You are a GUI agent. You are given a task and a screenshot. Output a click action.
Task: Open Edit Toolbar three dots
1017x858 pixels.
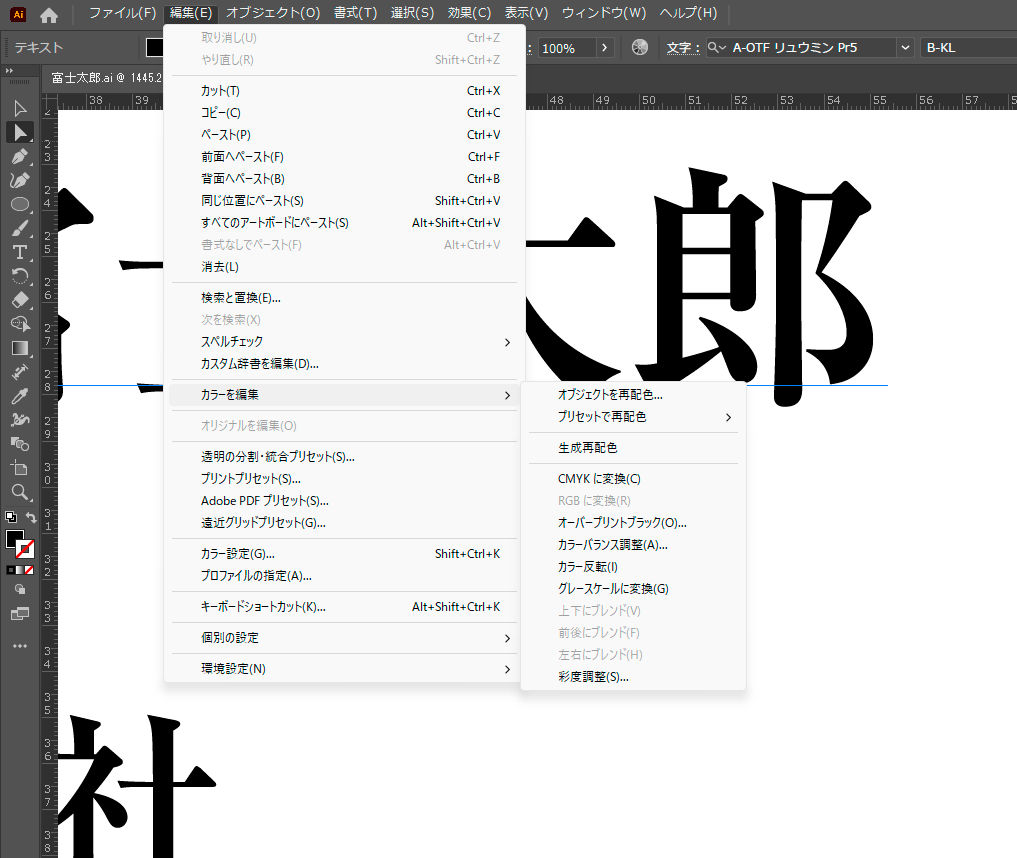coord(19,646)
